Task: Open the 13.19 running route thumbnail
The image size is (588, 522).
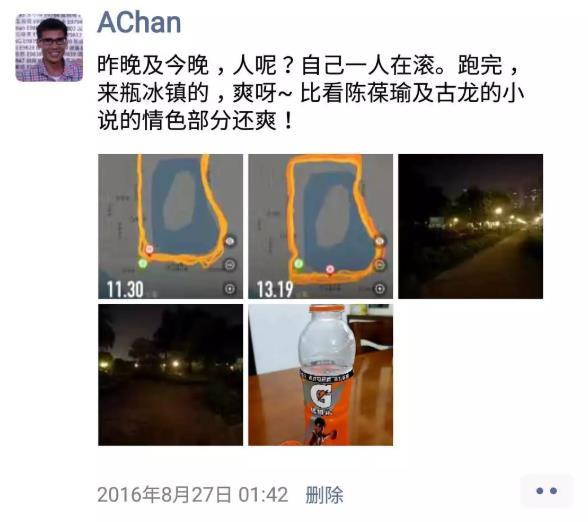Action: pos(321,226)
